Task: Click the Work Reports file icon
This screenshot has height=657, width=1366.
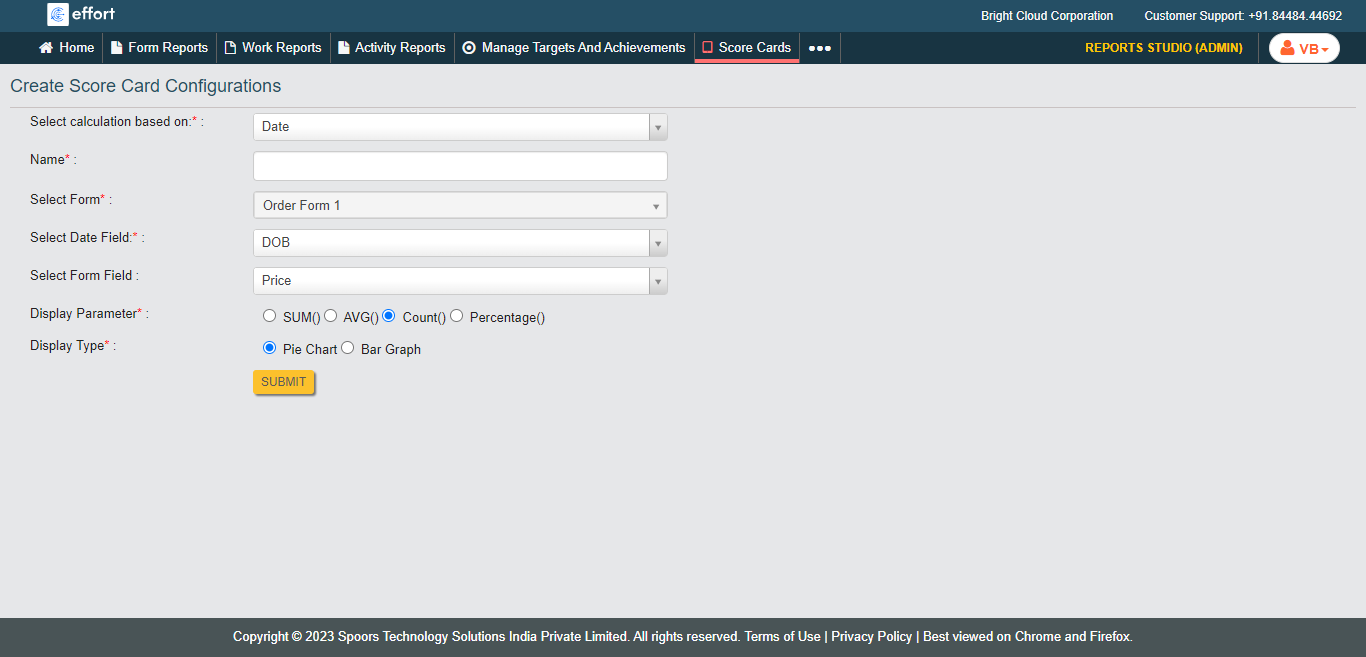Action: pos(230,48)
